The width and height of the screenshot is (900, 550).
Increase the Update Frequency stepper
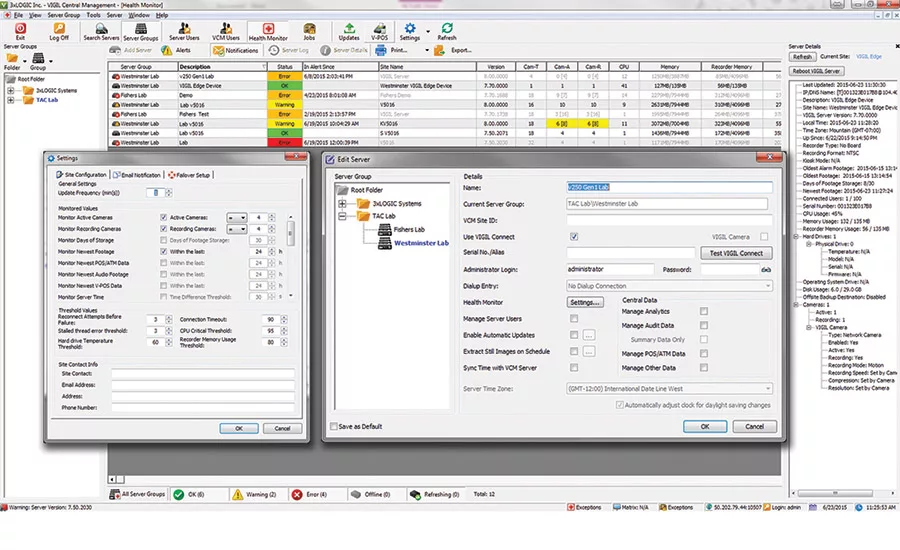(169, 191)
